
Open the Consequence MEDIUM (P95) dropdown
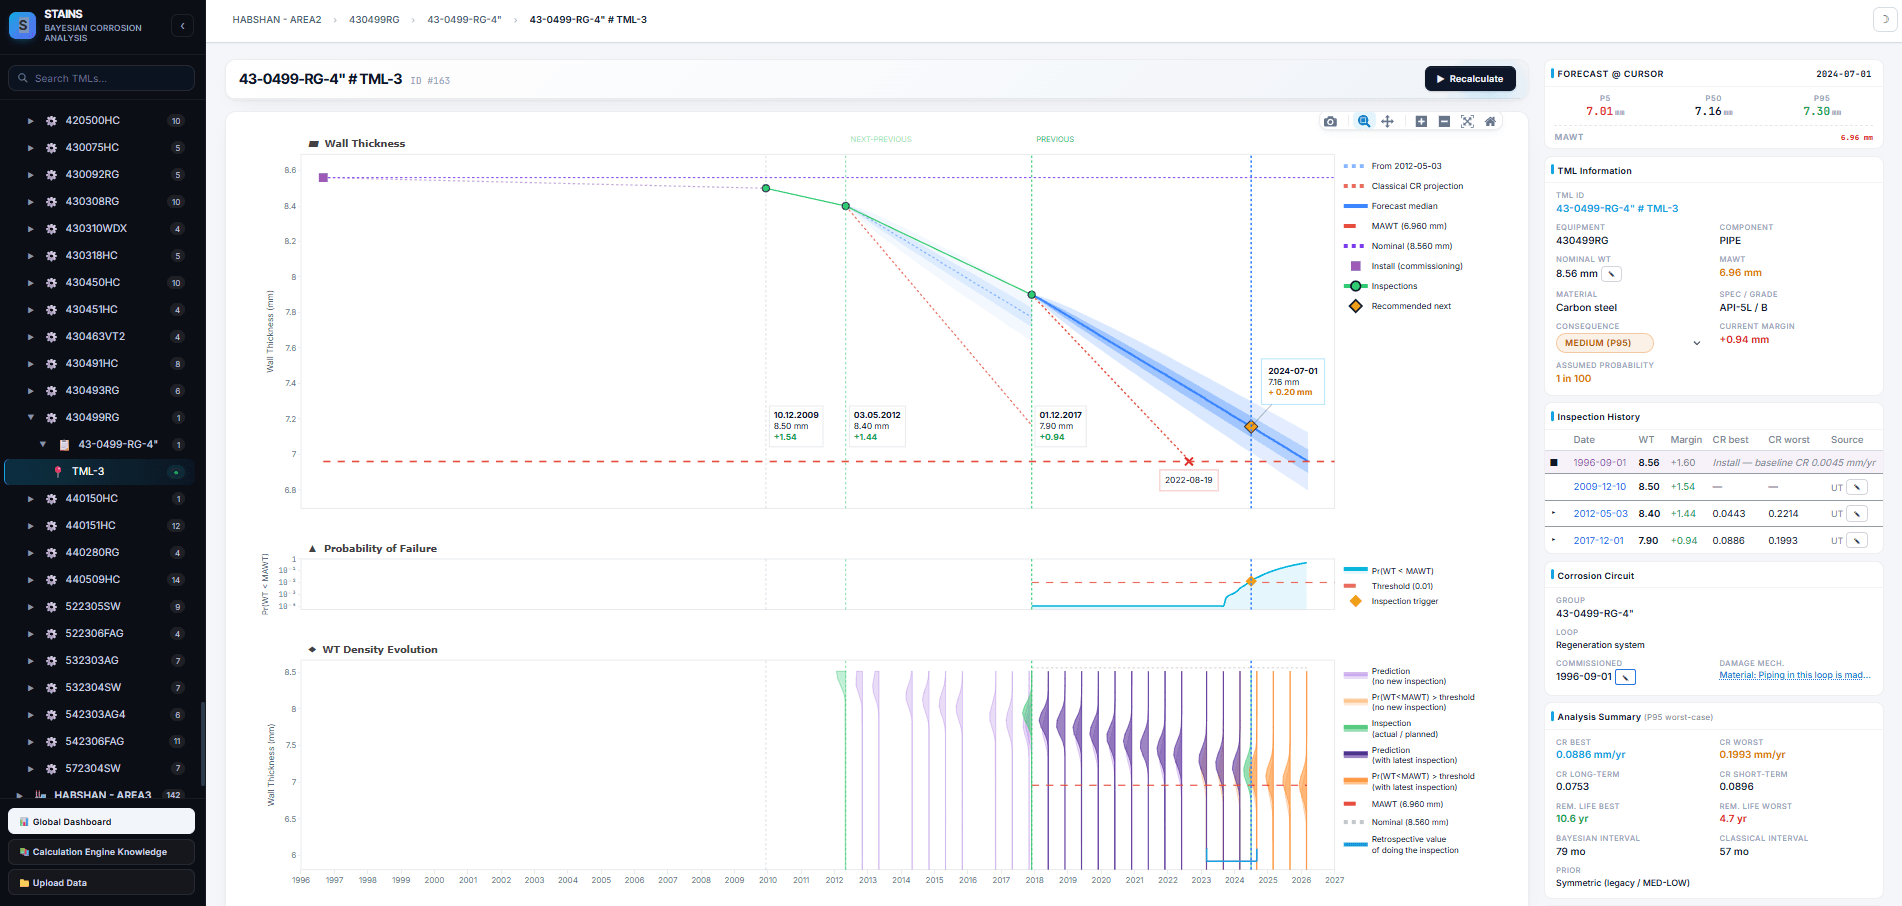[x=1629, y=343]
